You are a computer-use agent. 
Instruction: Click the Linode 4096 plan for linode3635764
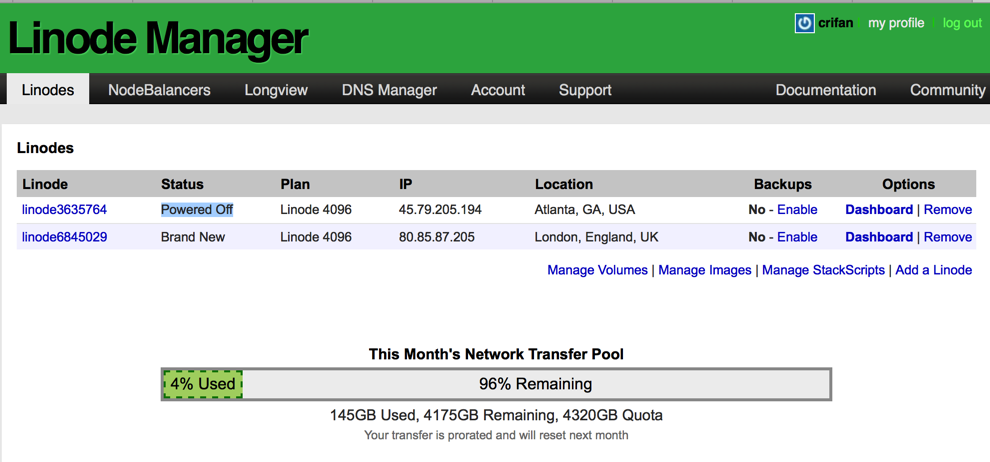(x=316, y=210)
